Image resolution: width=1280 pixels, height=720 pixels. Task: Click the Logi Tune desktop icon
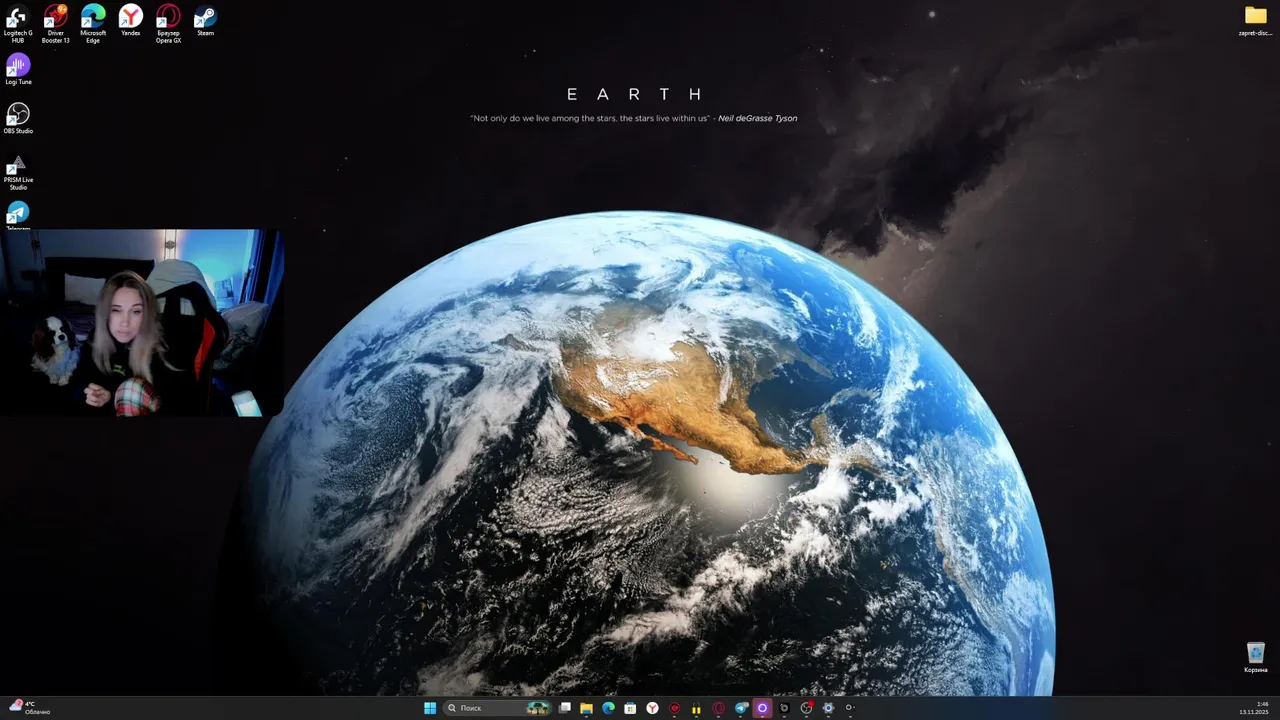[18, 69]
